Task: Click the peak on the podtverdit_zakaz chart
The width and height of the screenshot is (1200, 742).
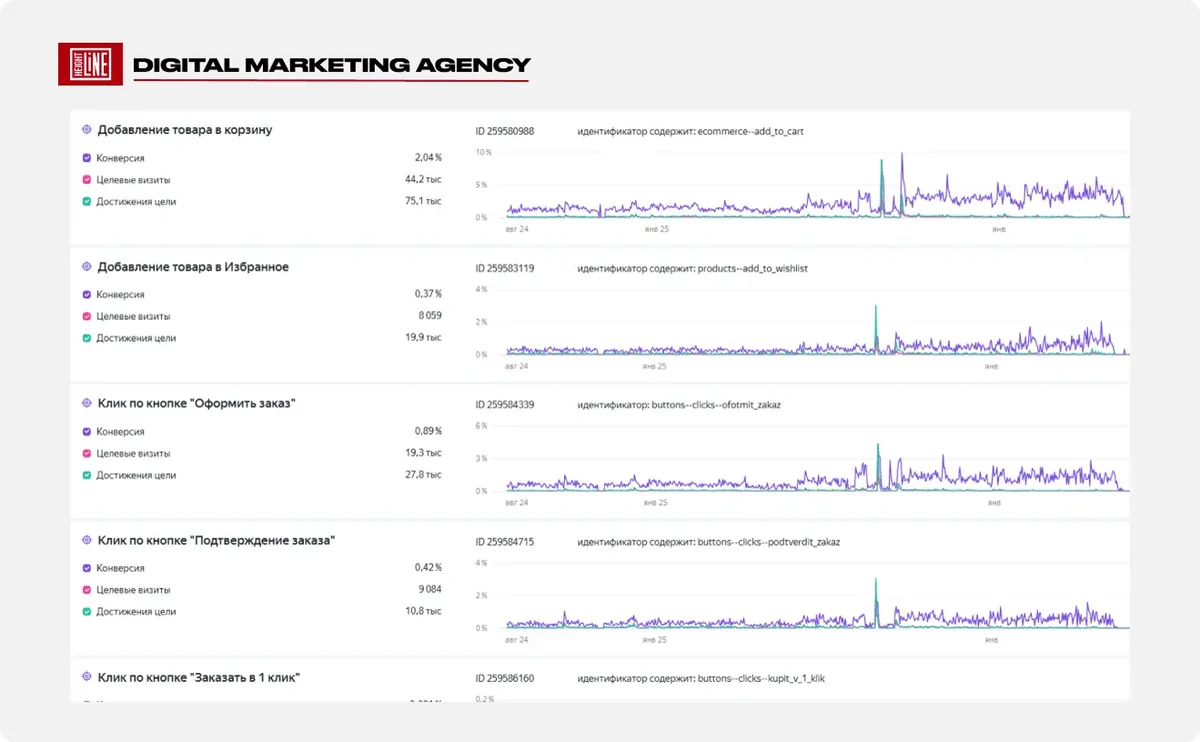Action: [876, 581]
